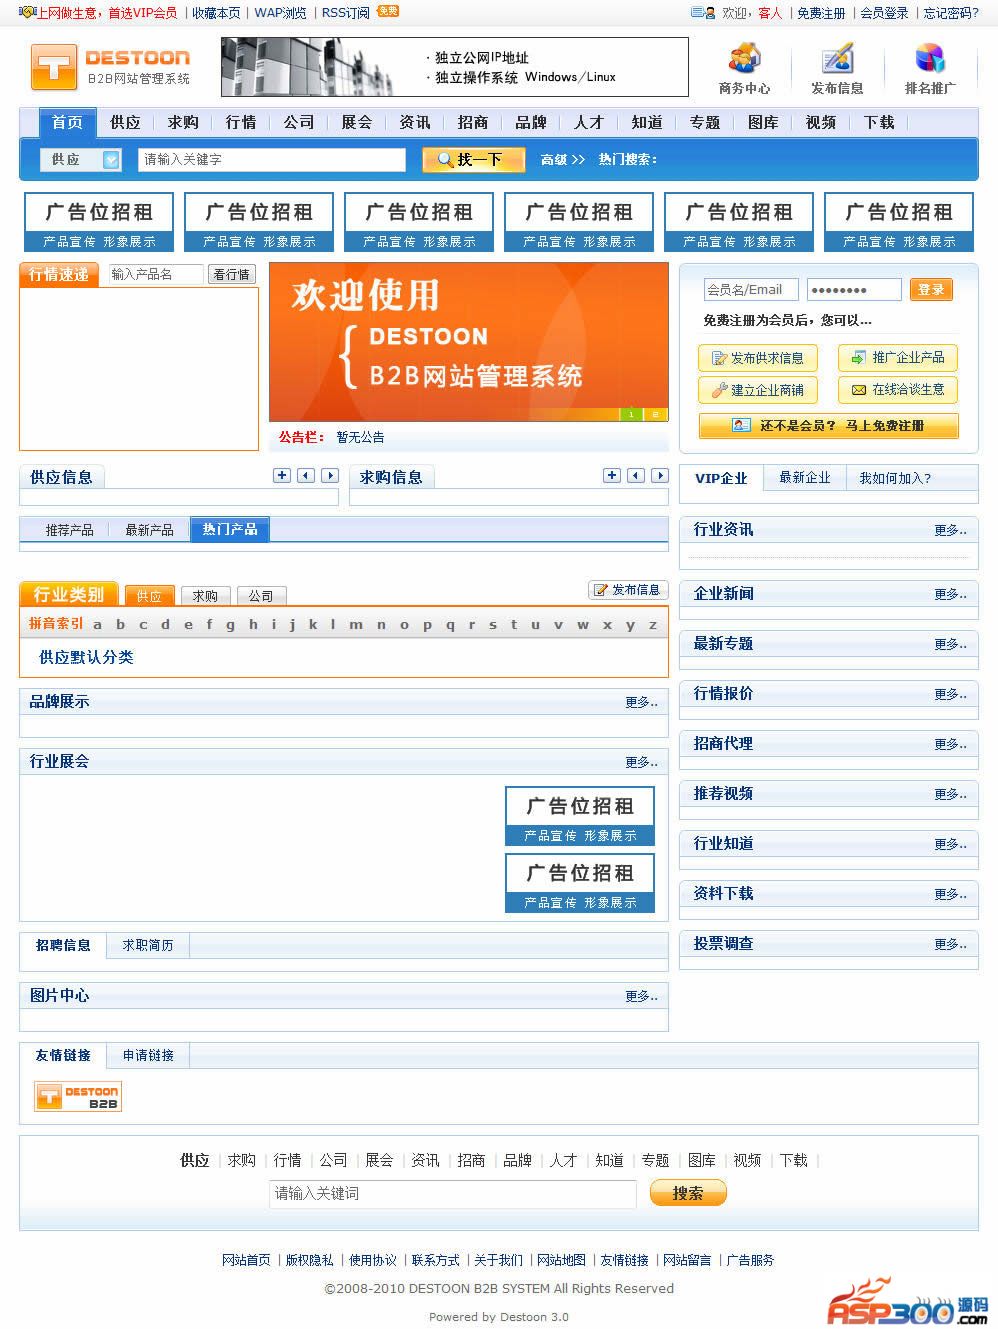Click the 欢迎使用 DESTOON banner
The image size is (998, 1329).
pyautogui.click(x=469, y=342)
